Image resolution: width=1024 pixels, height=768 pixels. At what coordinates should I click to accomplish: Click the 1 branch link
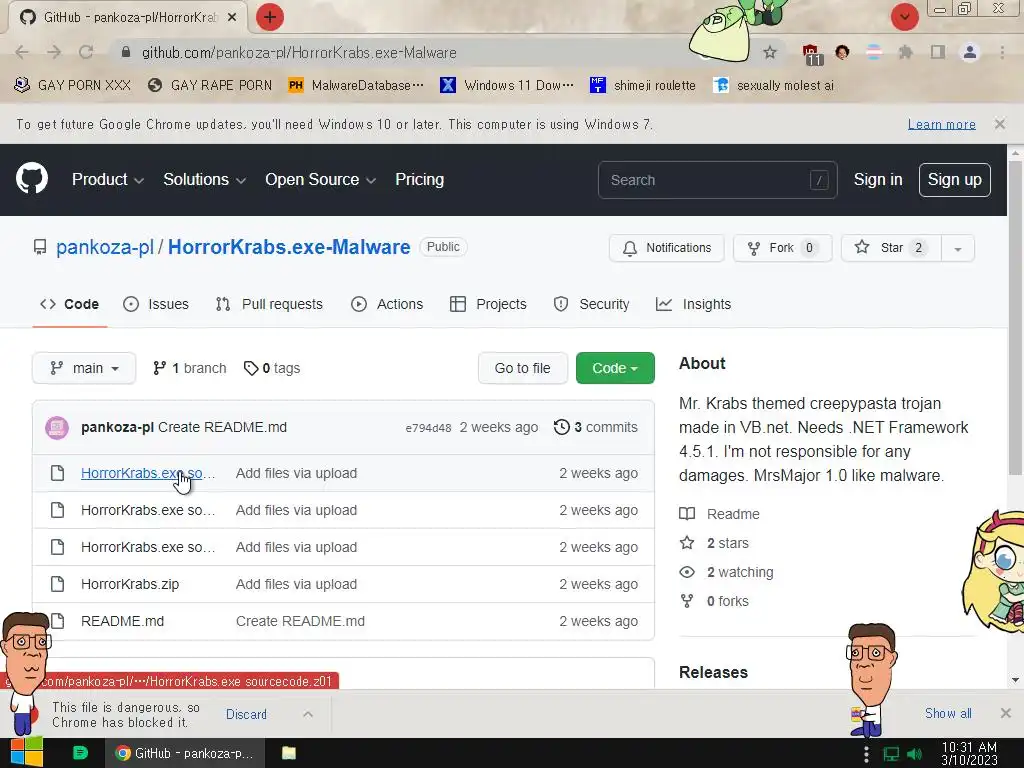(189, 368)
